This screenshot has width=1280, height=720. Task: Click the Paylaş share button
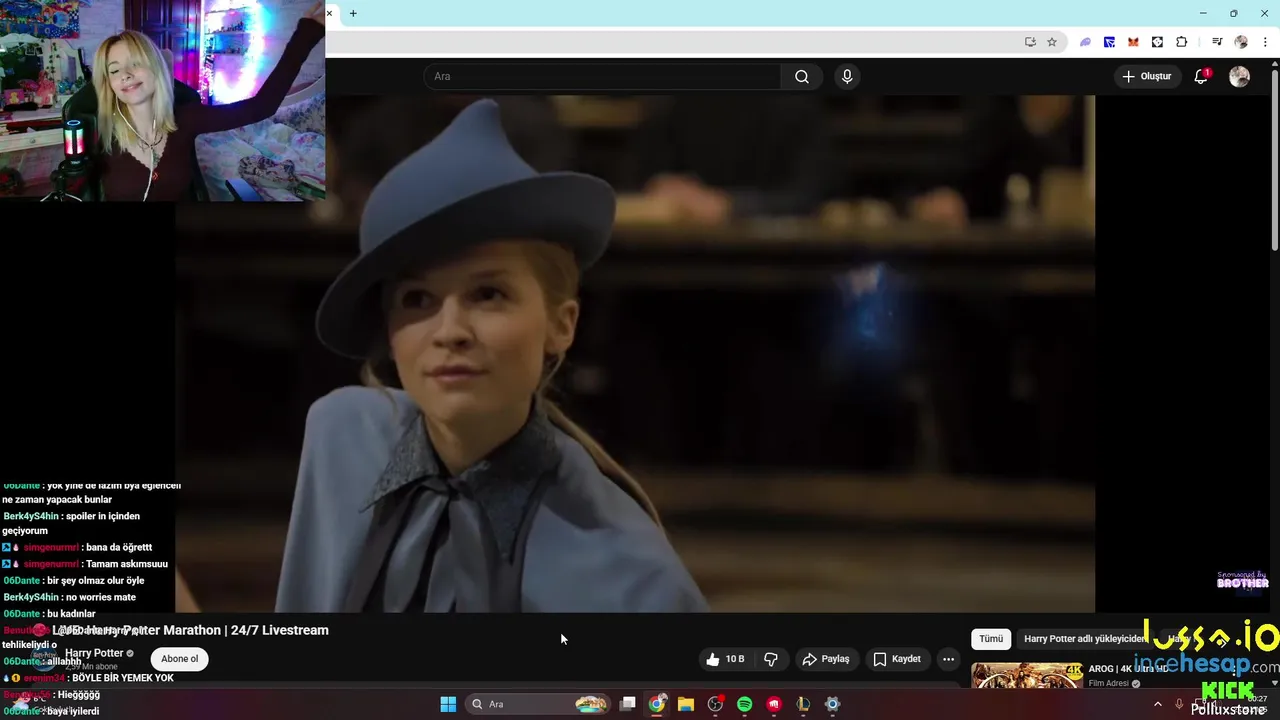pos(826,659)
